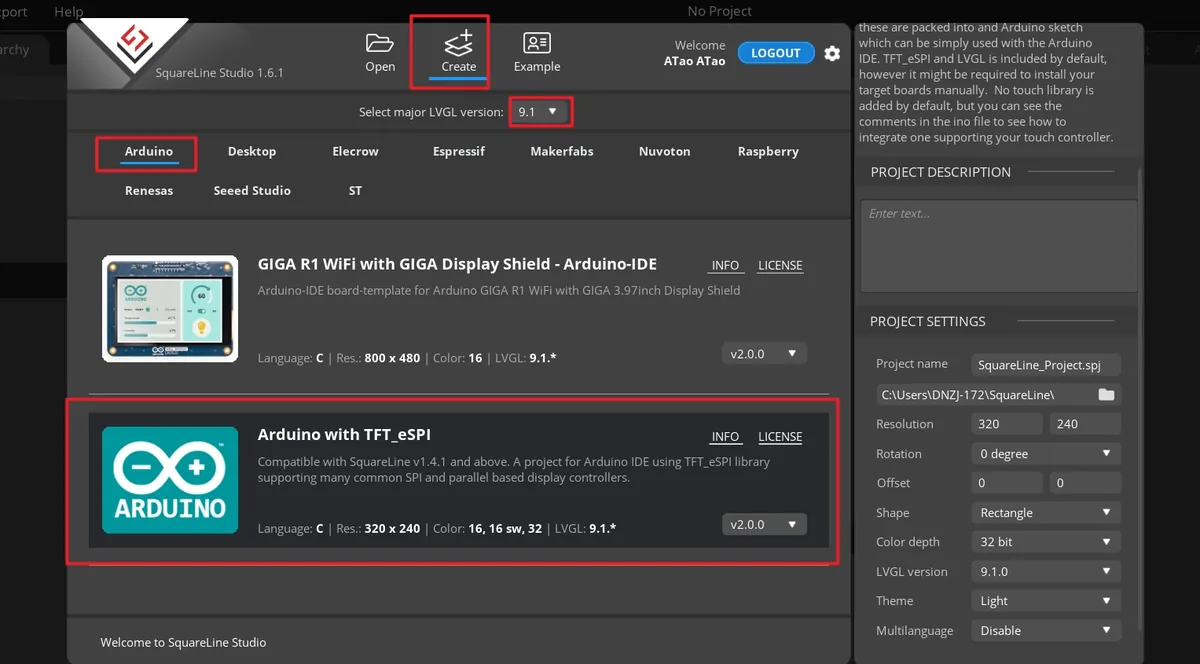Viewport: 1200px width, 664px height.
Task: Open settings with the gear icon
Action: pos(832,53)
